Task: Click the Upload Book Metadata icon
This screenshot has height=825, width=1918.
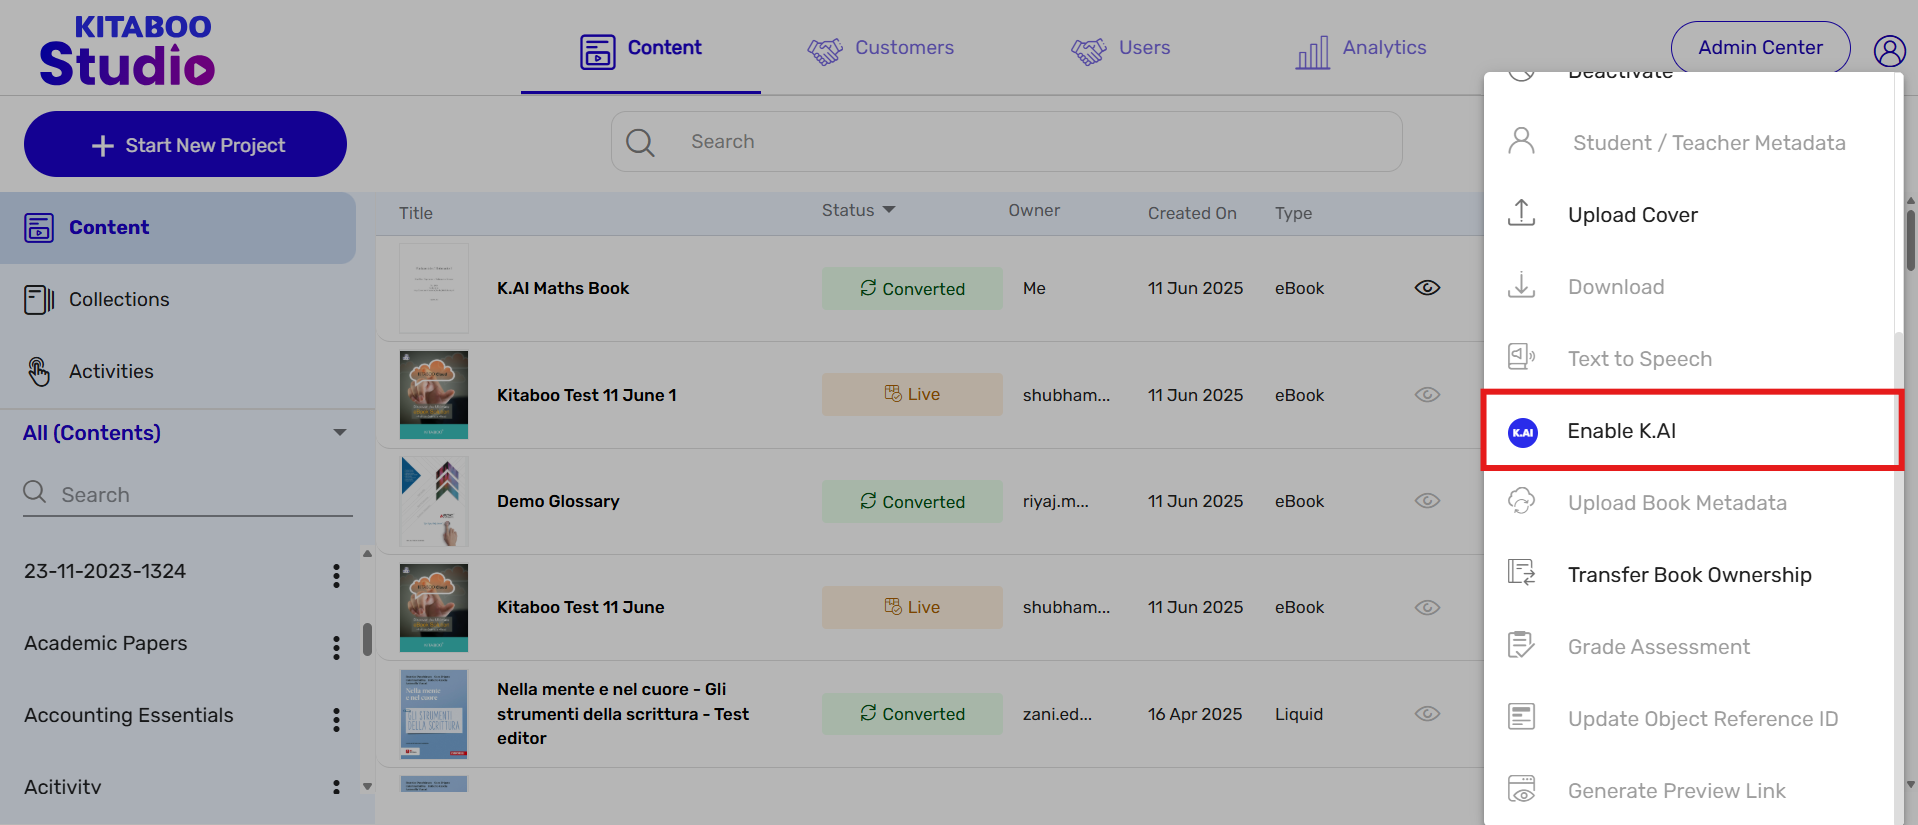Action: [x=1521, y=500]
